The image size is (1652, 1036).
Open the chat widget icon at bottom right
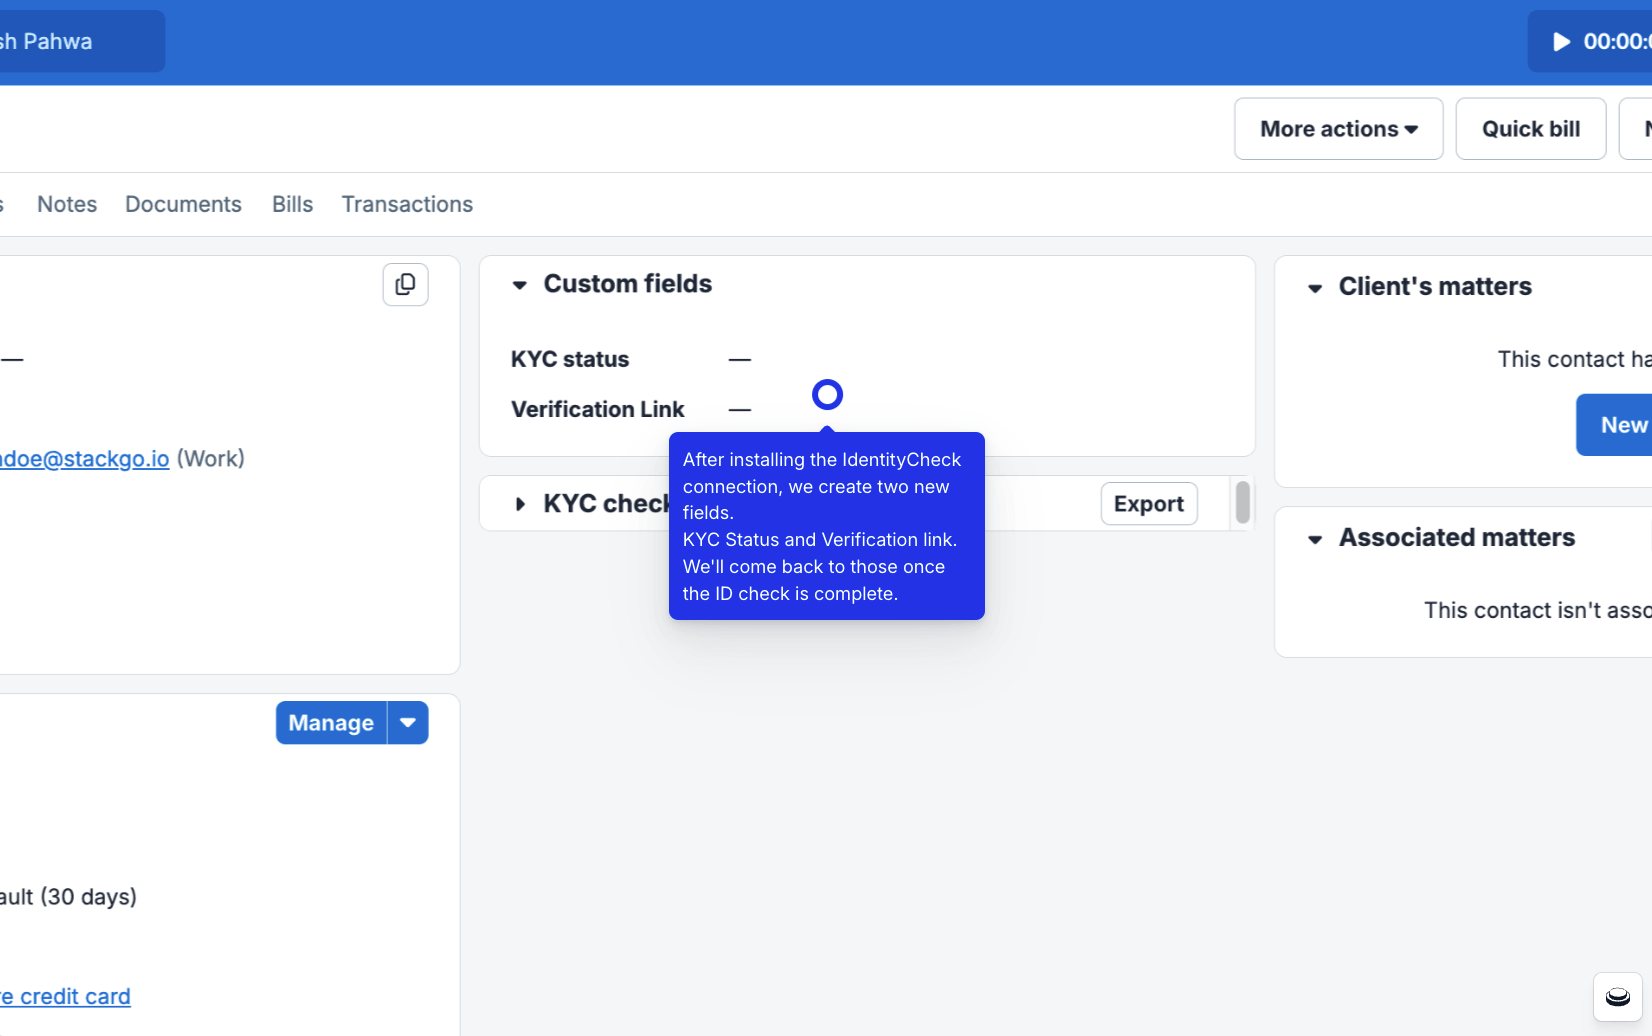pos(1617,997)
